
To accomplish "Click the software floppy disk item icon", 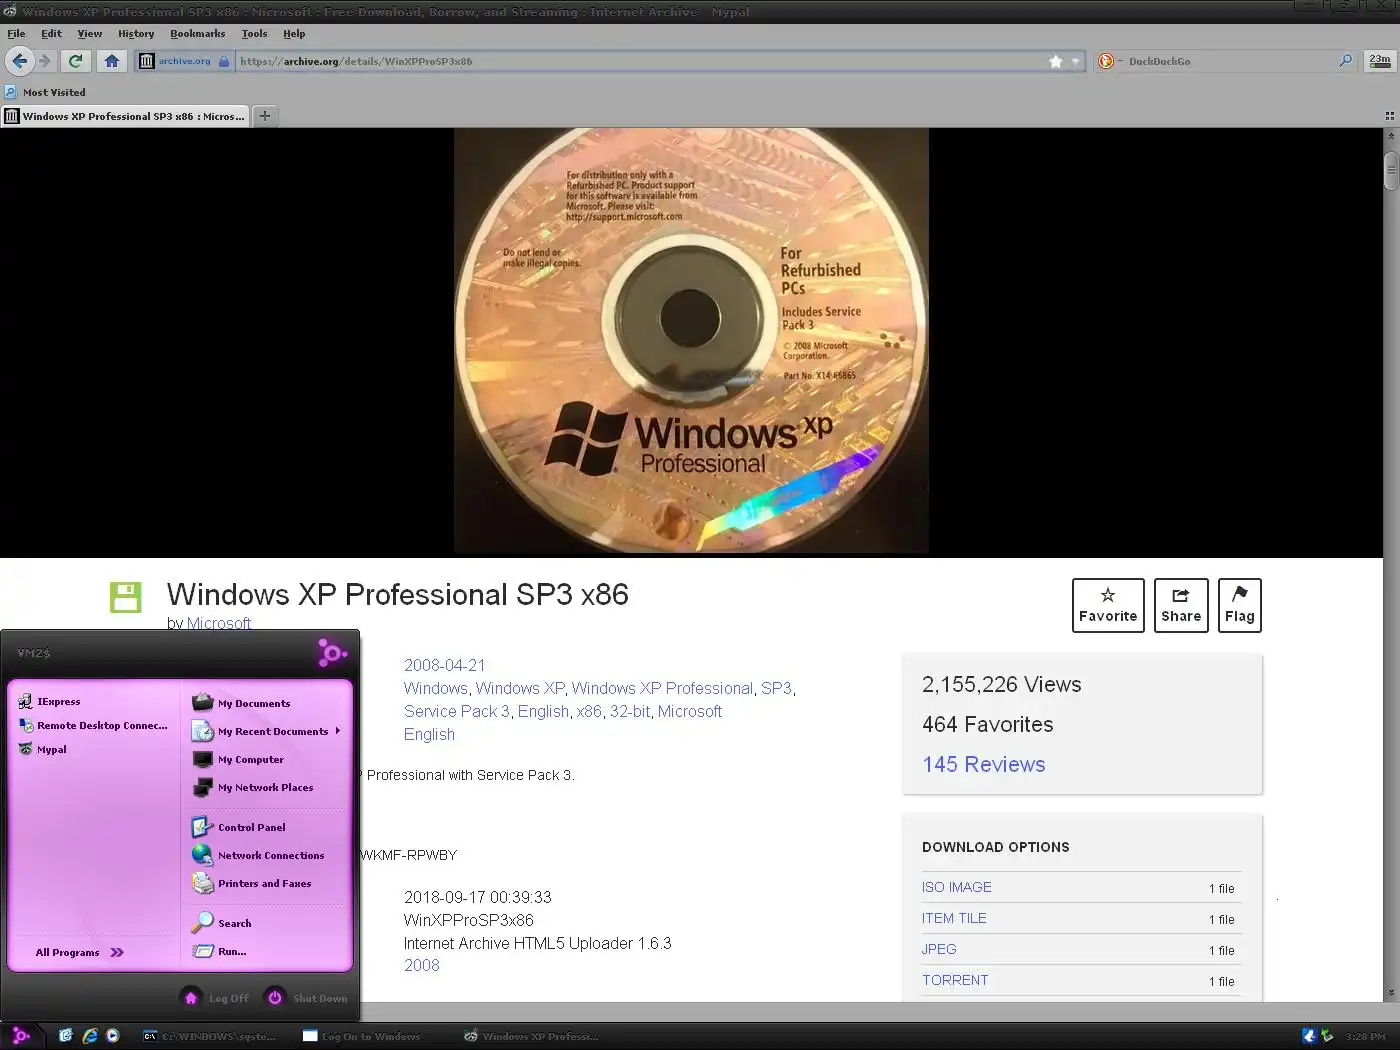I will click(126, 597).
